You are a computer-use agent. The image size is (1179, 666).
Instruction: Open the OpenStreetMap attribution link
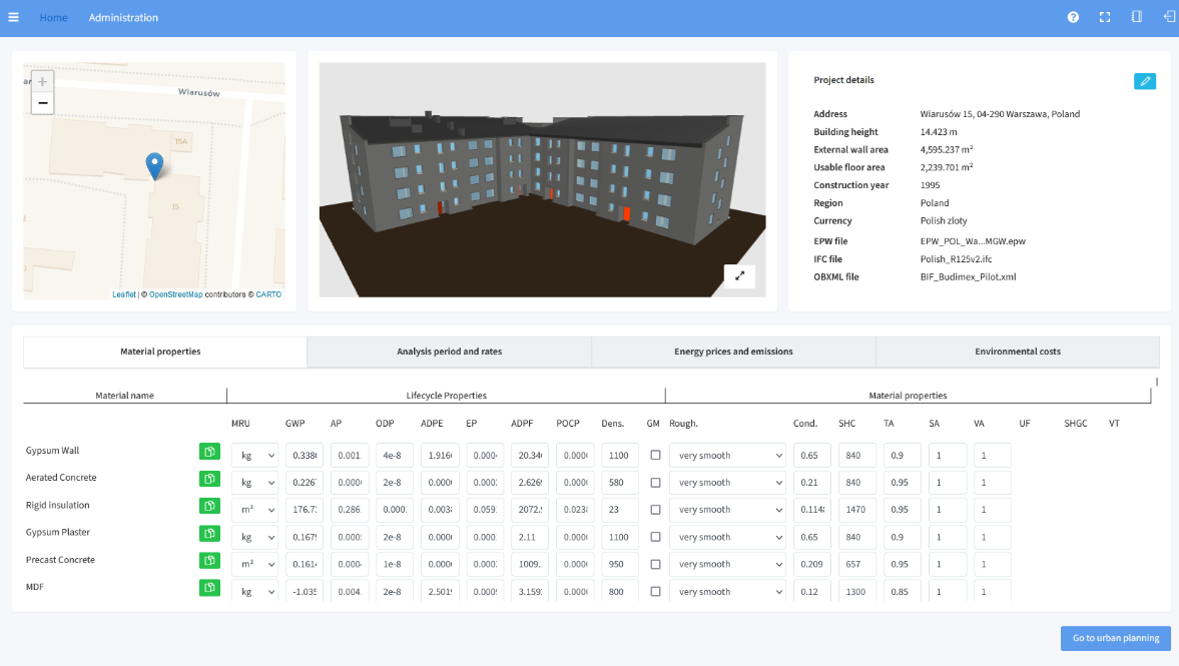(176, 295)
